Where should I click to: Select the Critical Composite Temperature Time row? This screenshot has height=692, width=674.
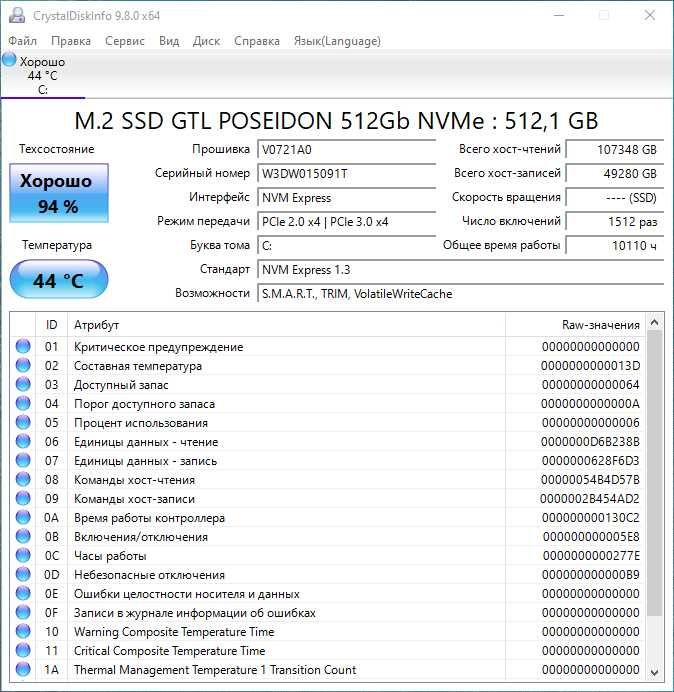coord(328,650)
